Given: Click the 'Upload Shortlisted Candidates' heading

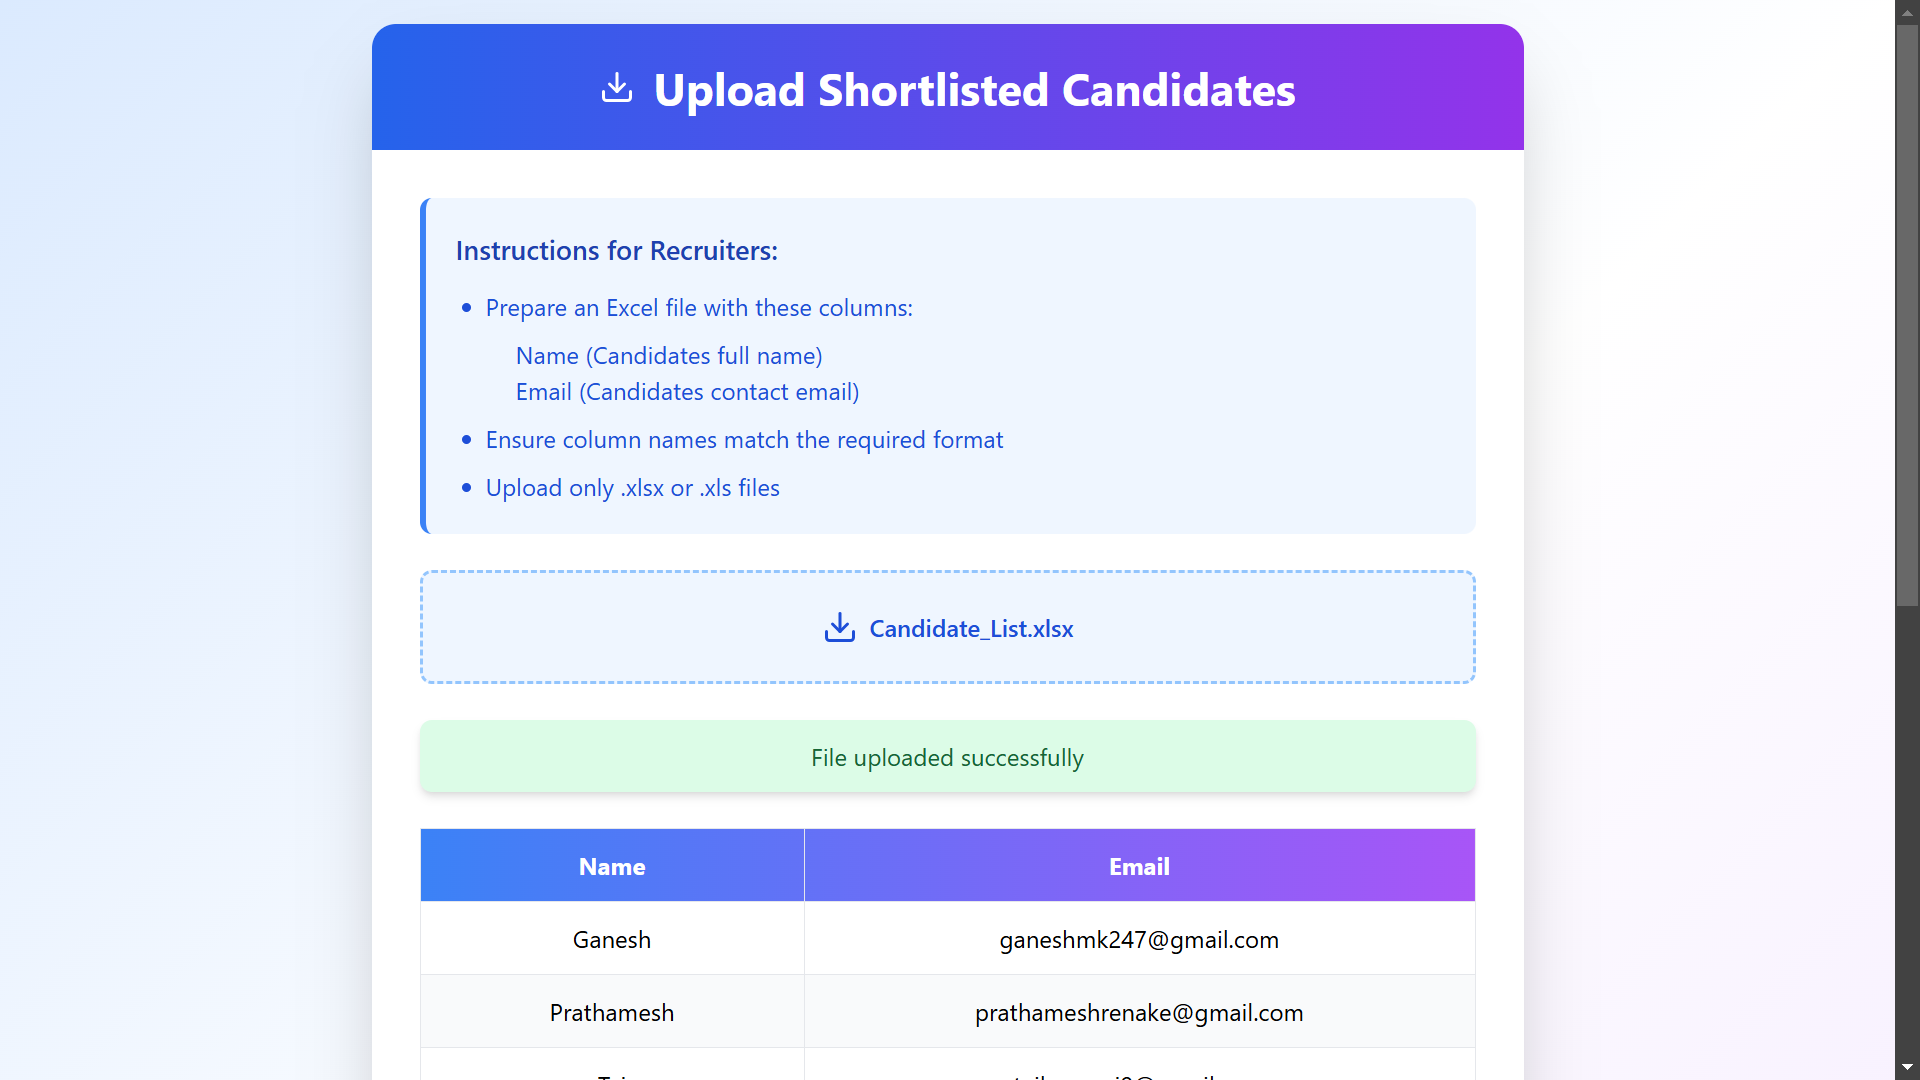Looking at the screenshot, I should coord(974,90).
